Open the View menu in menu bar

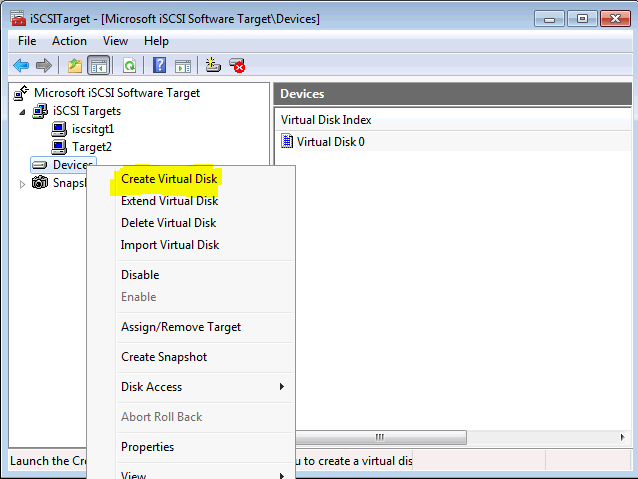pyautogui.click(x=115, y=41)
